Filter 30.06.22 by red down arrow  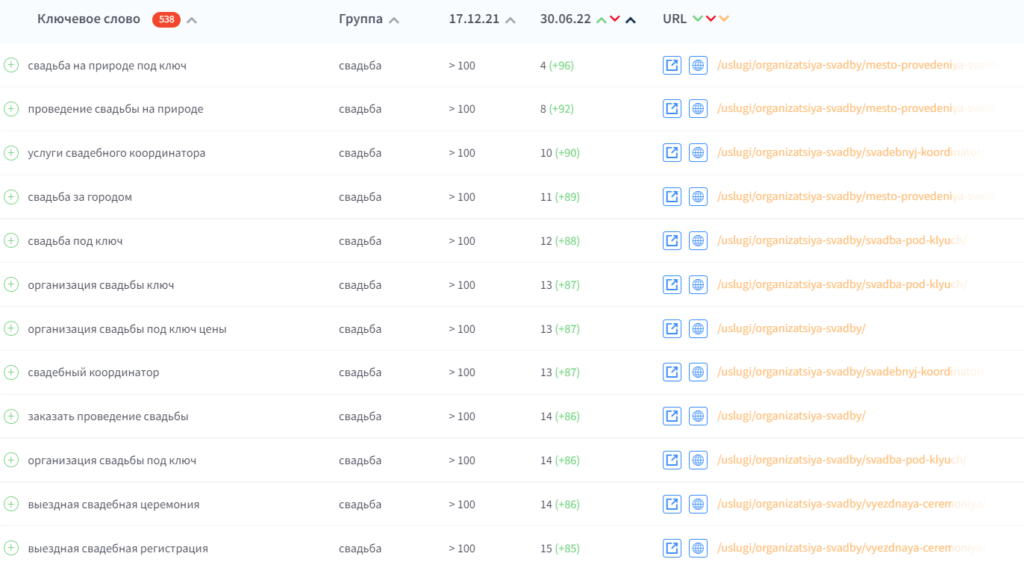point(615,19)
